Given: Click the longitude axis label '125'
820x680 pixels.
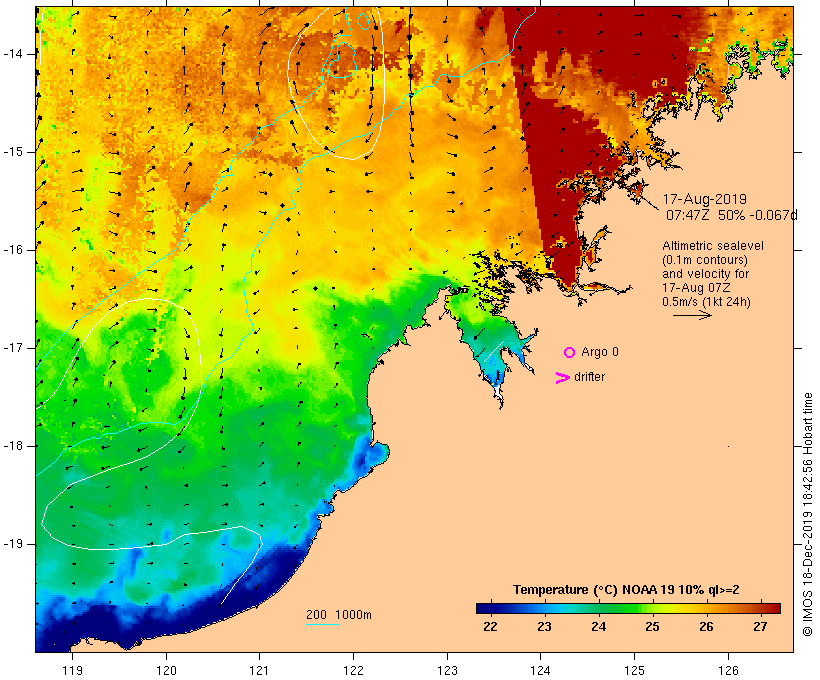Looking at the screenshot, I should (635, 671).
